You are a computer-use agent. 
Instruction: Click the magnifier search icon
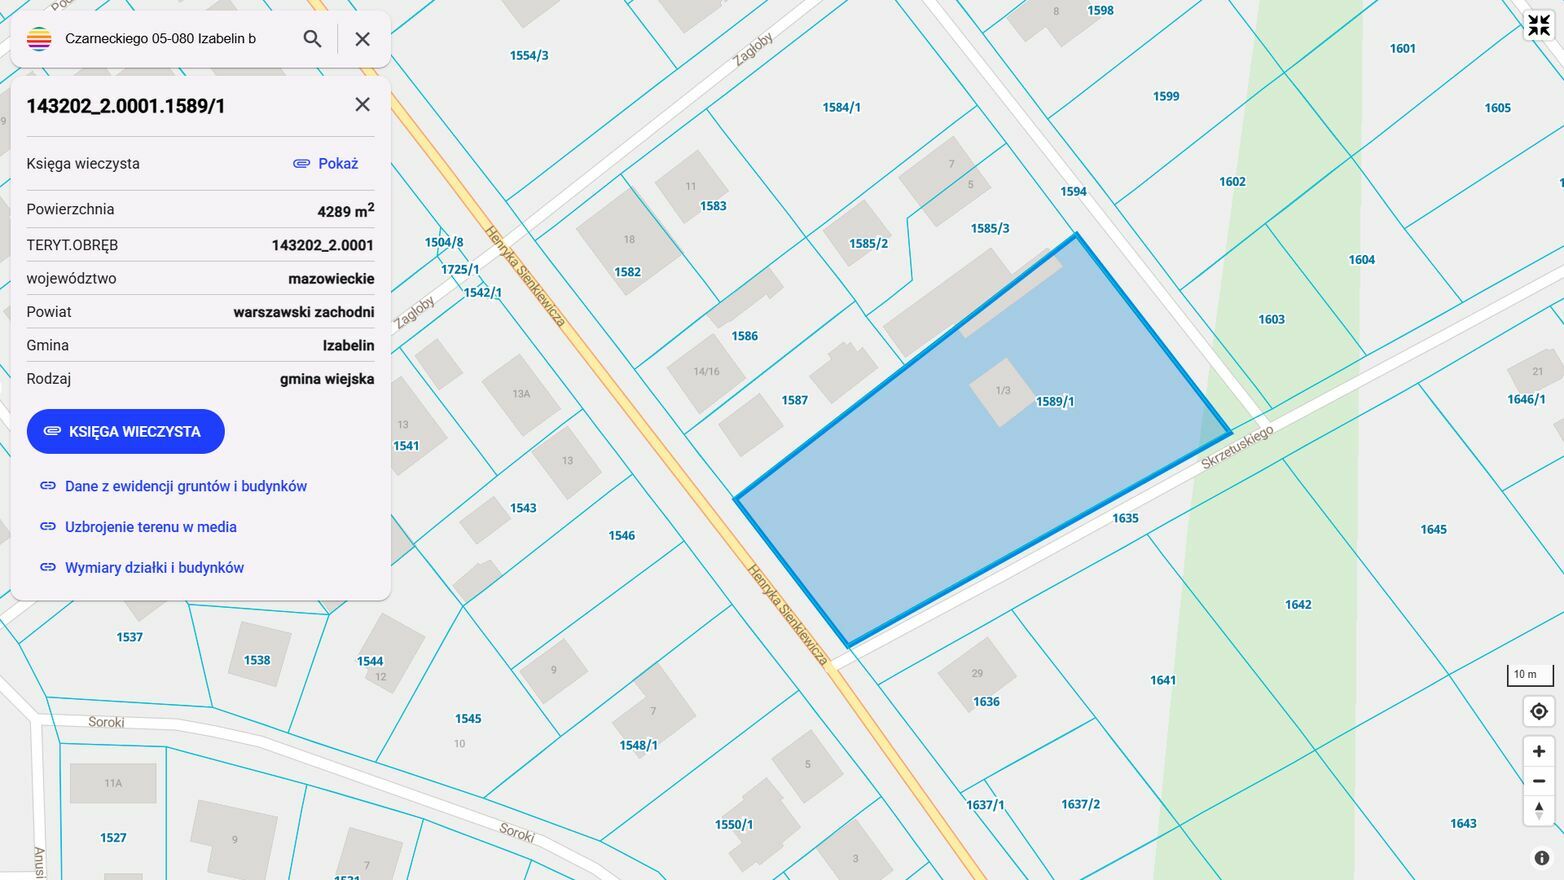(312, 39)
